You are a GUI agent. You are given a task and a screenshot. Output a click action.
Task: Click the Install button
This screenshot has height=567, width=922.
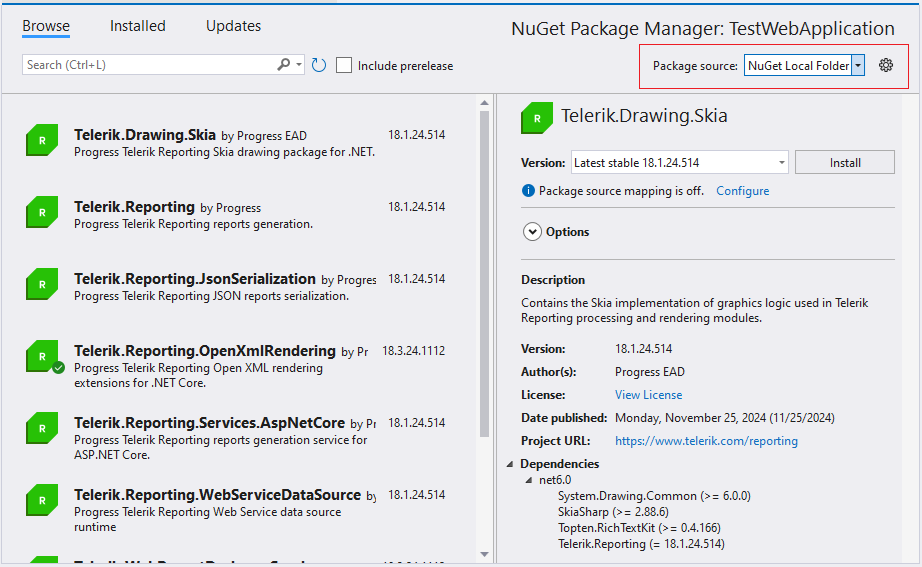click(845, 163)
